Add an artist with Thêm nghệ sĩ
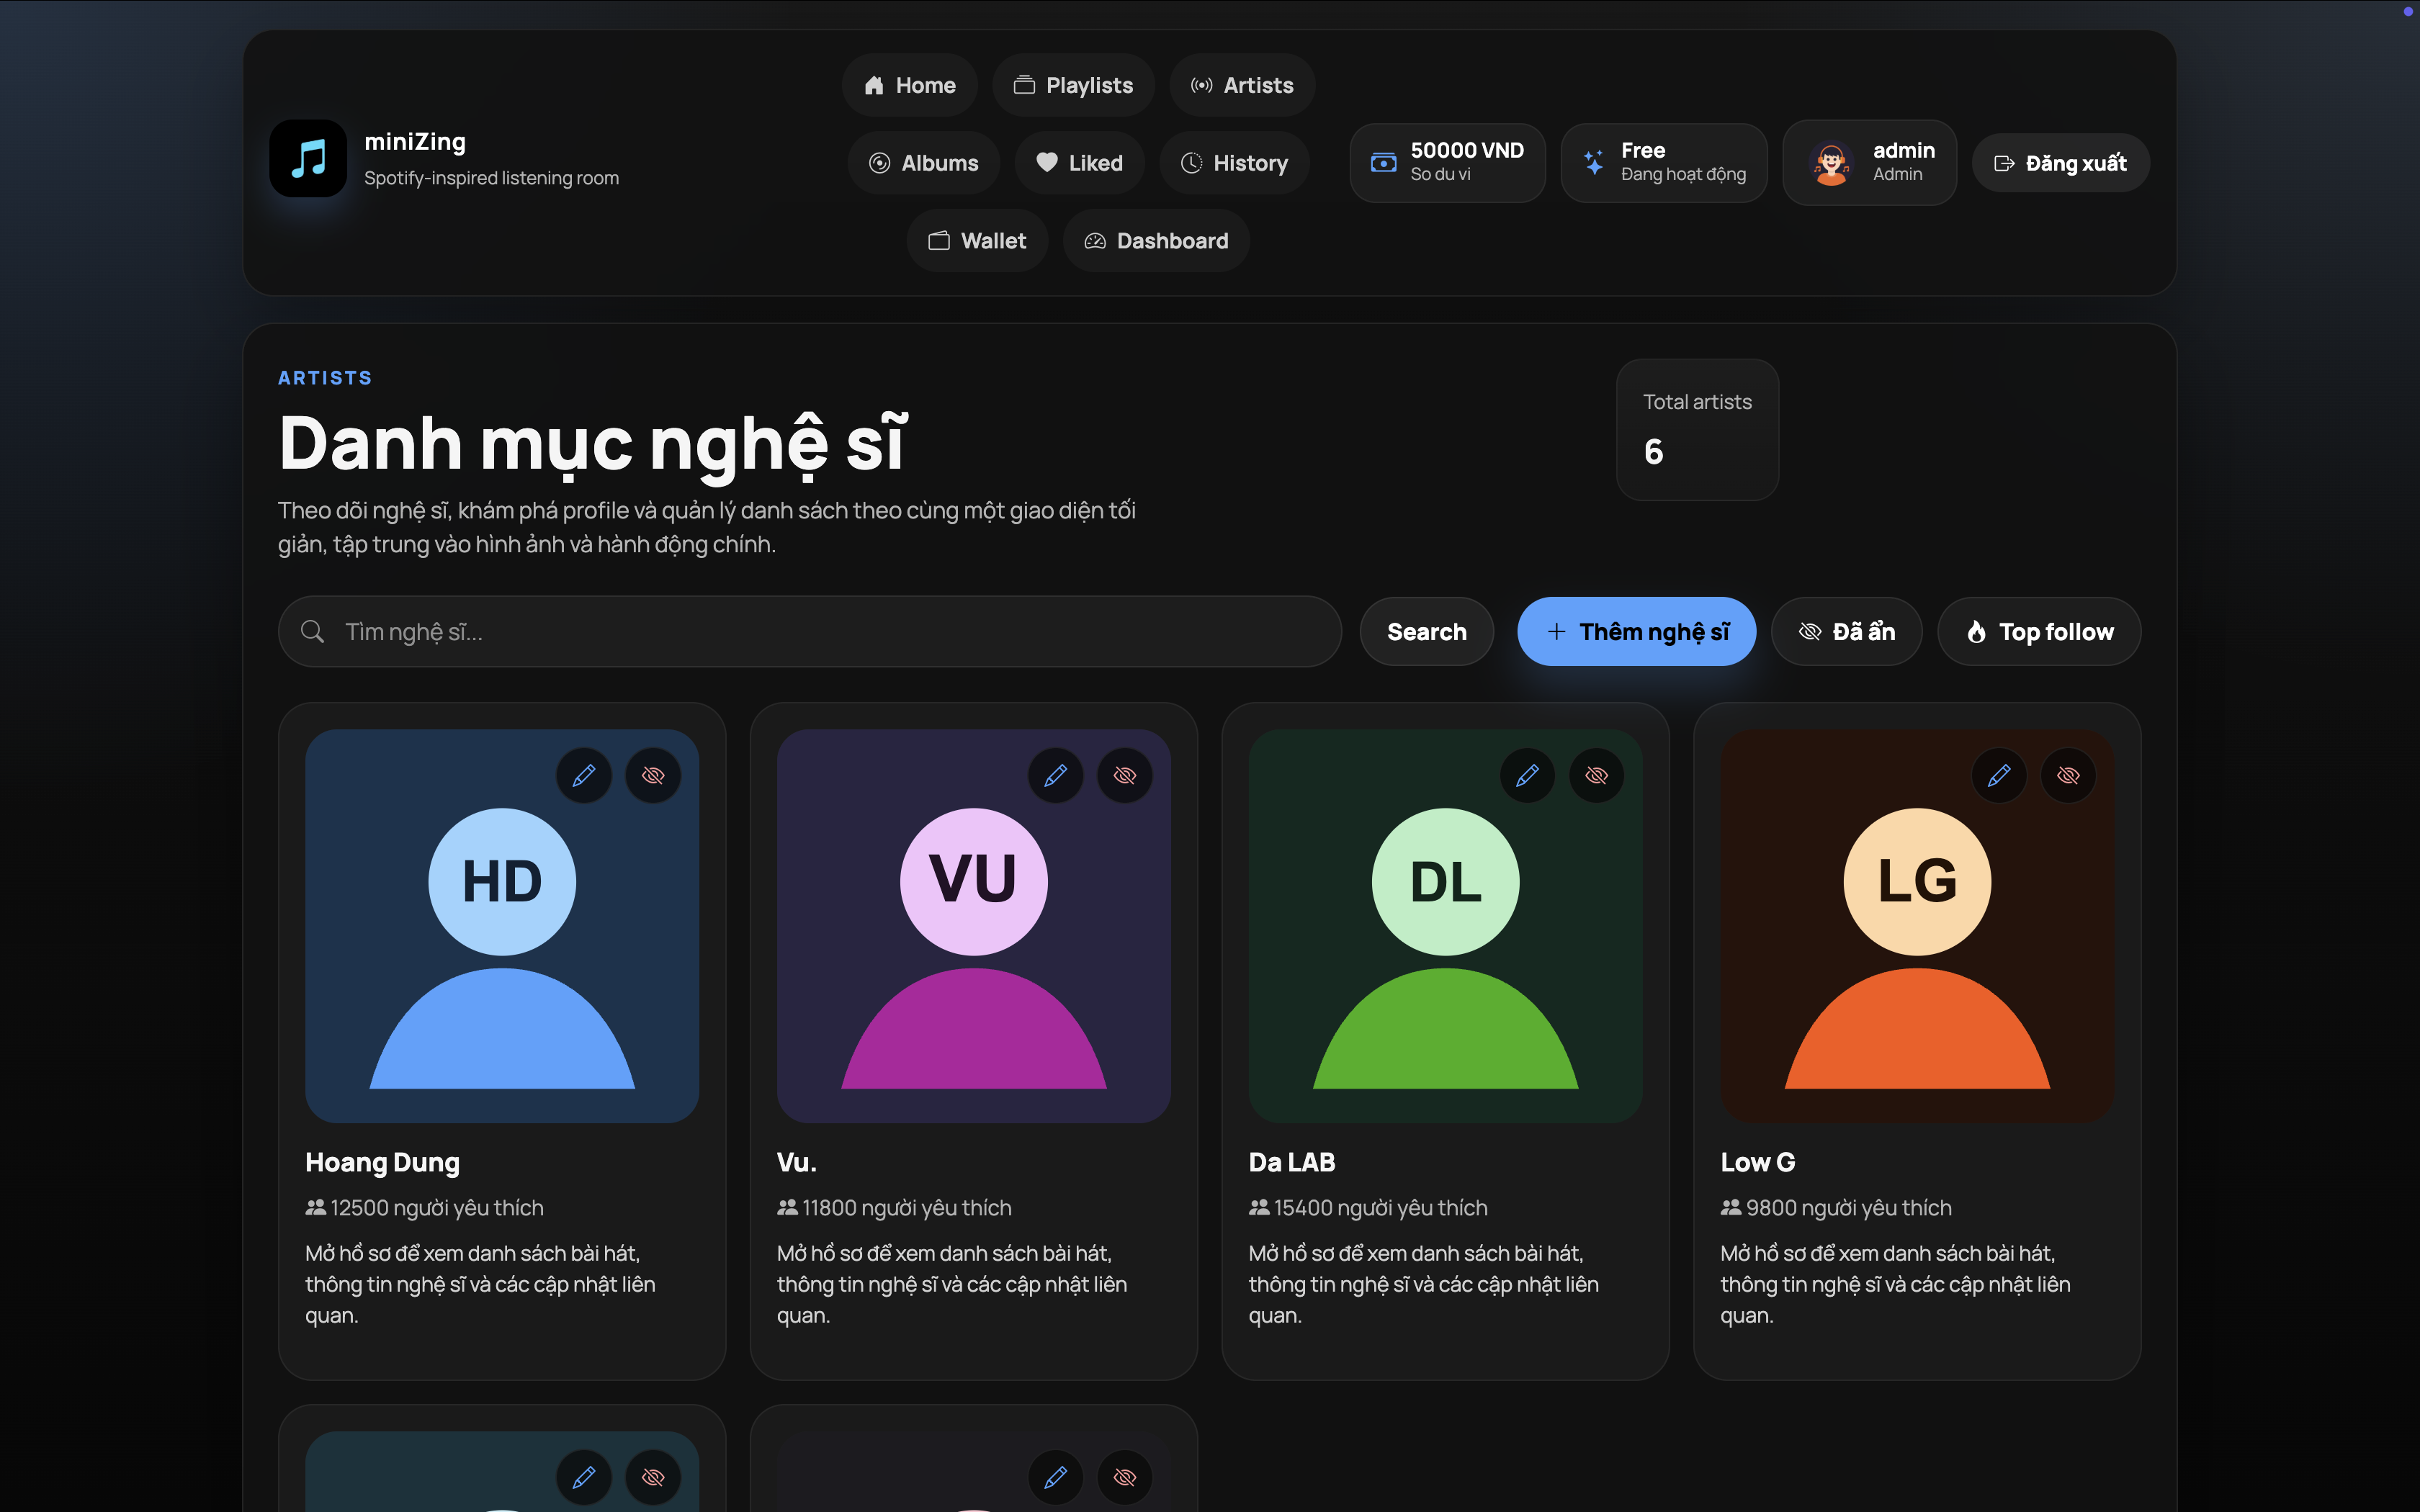The width and height of the screenshot is (2420, 1512). [x=1636, y=632]
